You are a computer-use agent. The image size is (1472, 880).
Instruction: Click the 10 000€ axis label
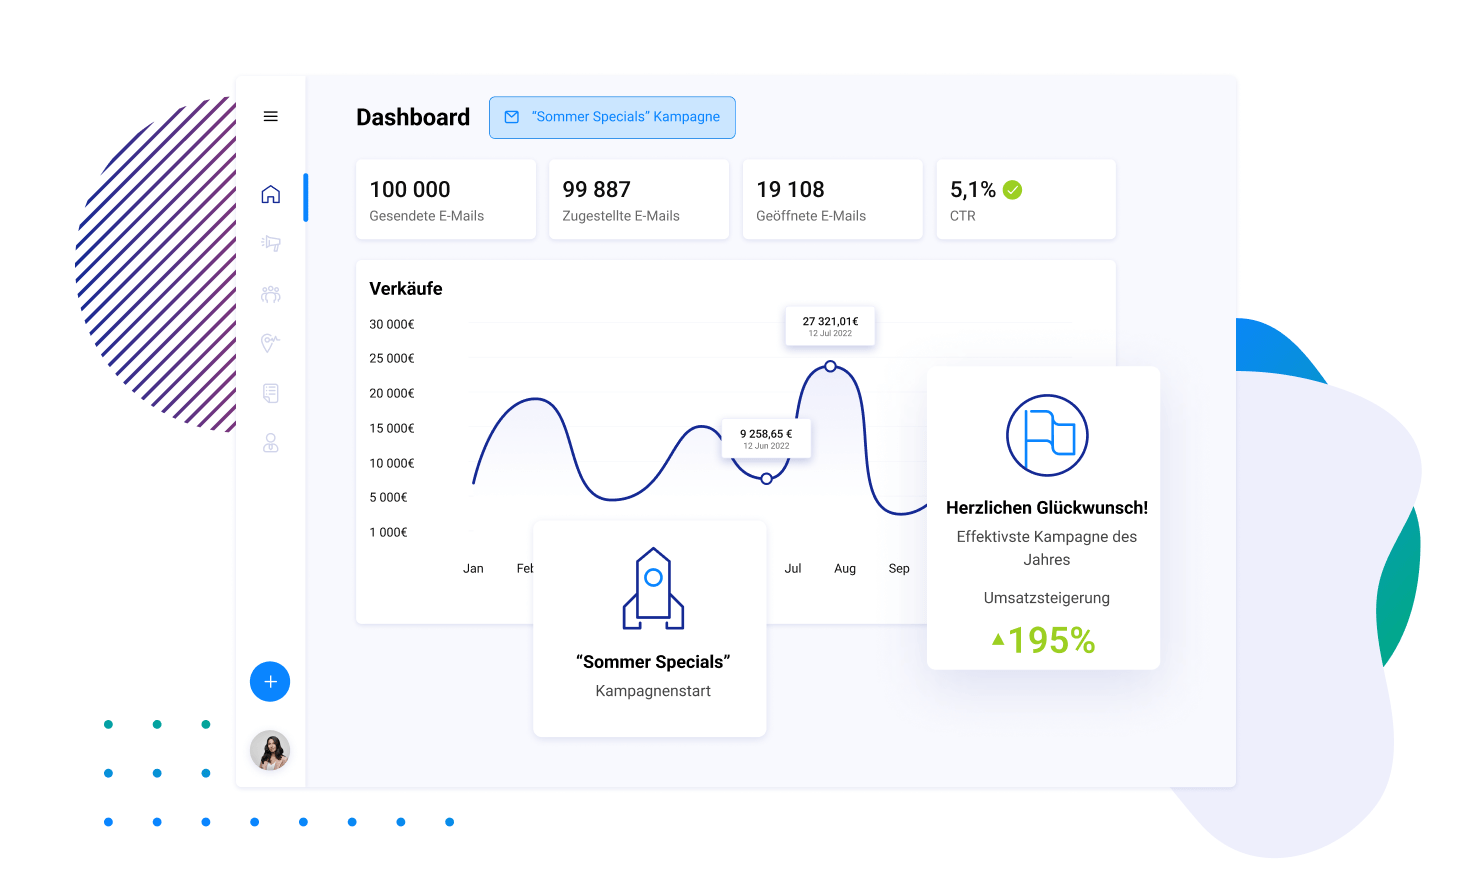pos(392,463)
